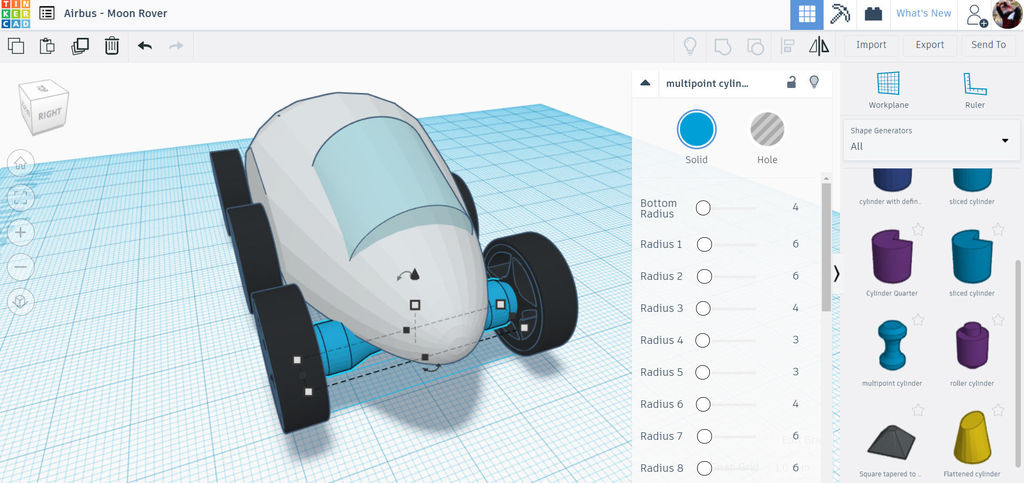This screenshot has height=483, width=1024.
Task: Select the purple Cylinder Quarter shape
Action: pyautogui.click(x=891, y=255)
